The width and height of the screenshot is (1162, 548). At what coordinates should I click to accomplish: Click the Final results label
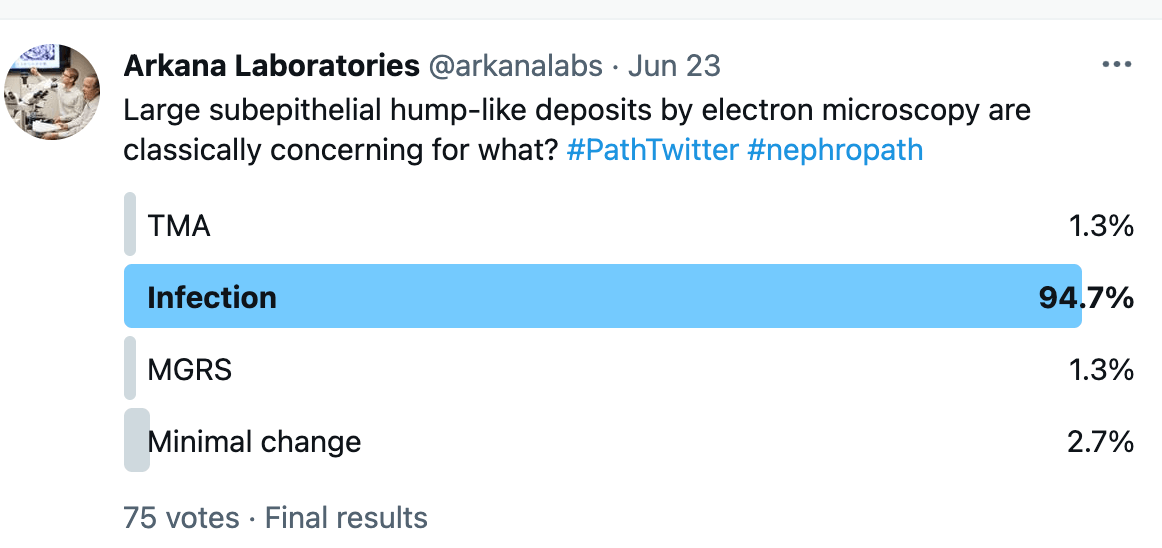(346, 517)
